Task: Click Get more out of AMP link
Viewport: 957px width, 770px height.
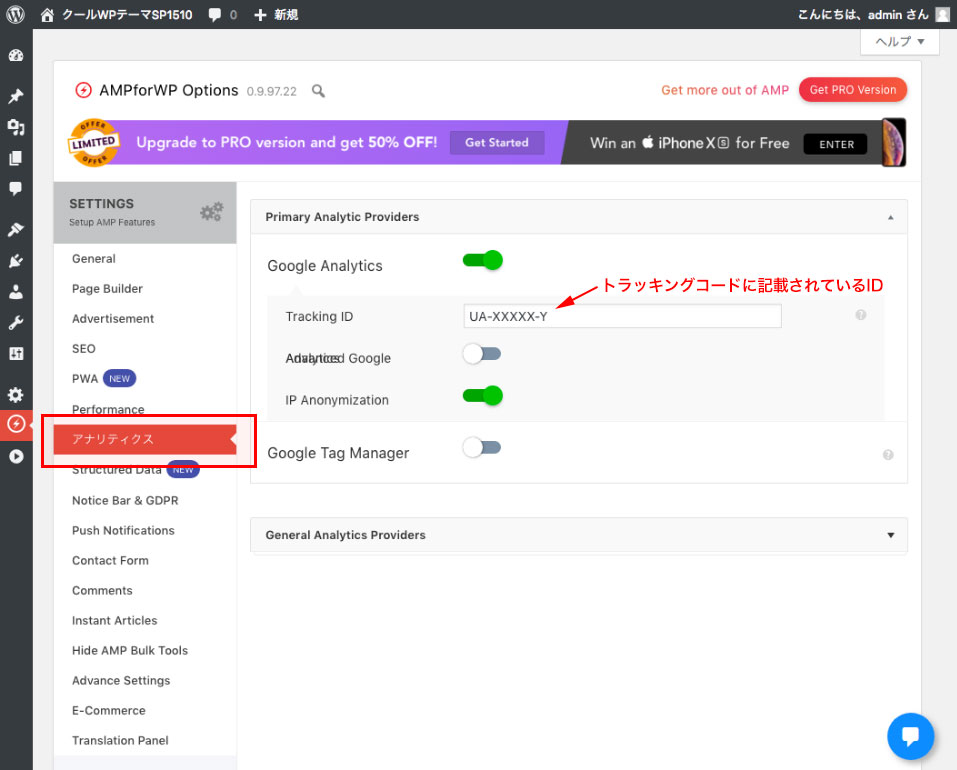Action: tap(725, 90)
